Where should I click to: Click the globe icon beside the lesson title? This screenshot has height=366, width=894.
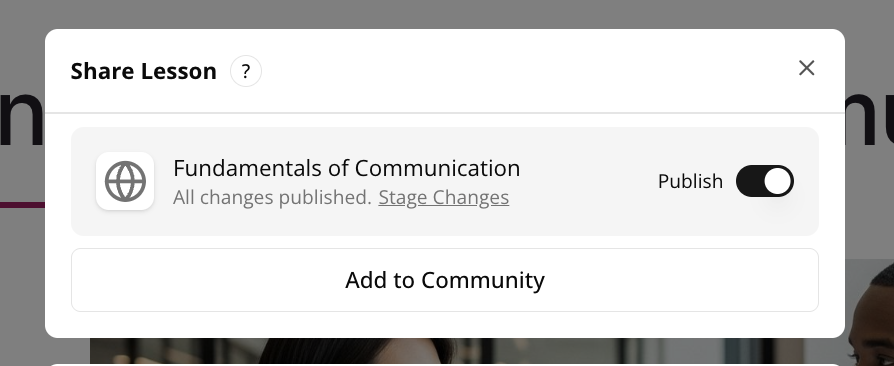tap(125, 181)
